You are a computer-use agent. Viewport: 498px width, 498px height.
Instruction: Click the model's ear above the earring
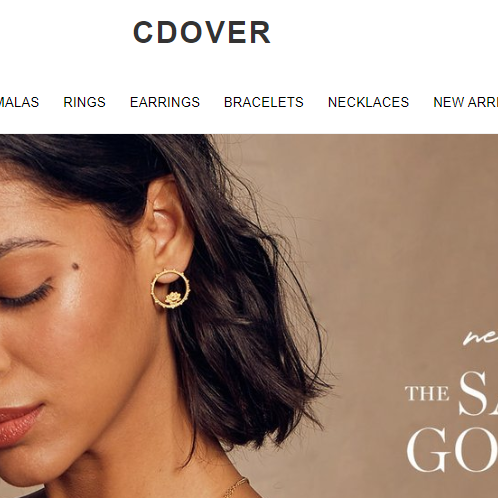[x=167, y=227]
